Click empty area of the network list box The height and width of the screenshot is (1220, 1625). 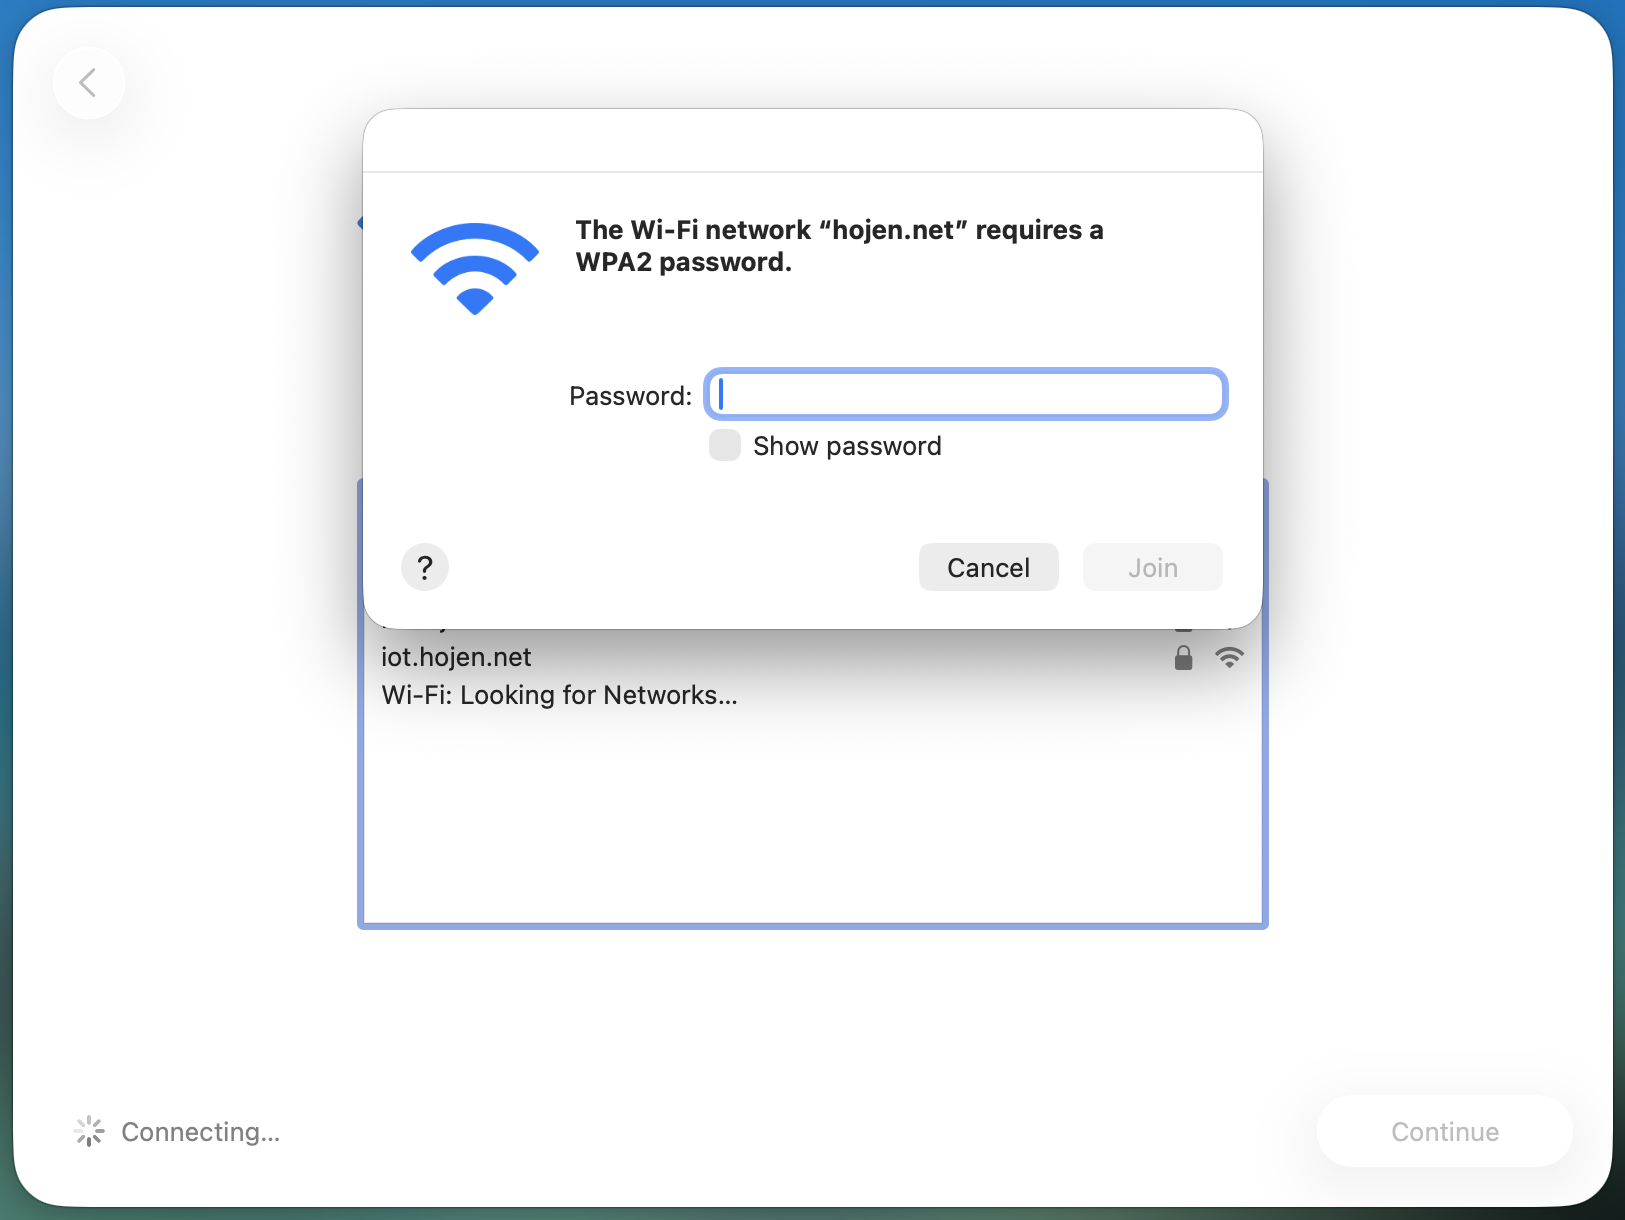[x=813, y=818]
